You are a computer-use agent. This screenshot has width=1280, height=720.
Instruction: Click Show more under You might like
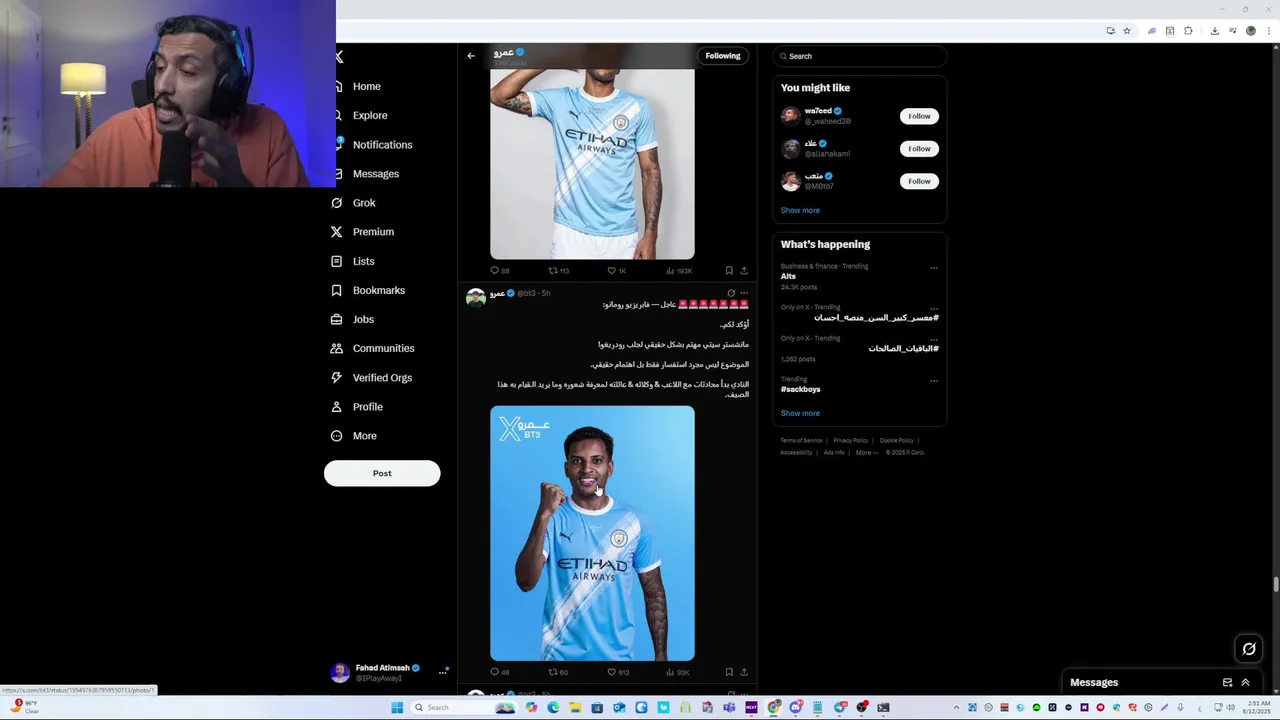point(800,210)
